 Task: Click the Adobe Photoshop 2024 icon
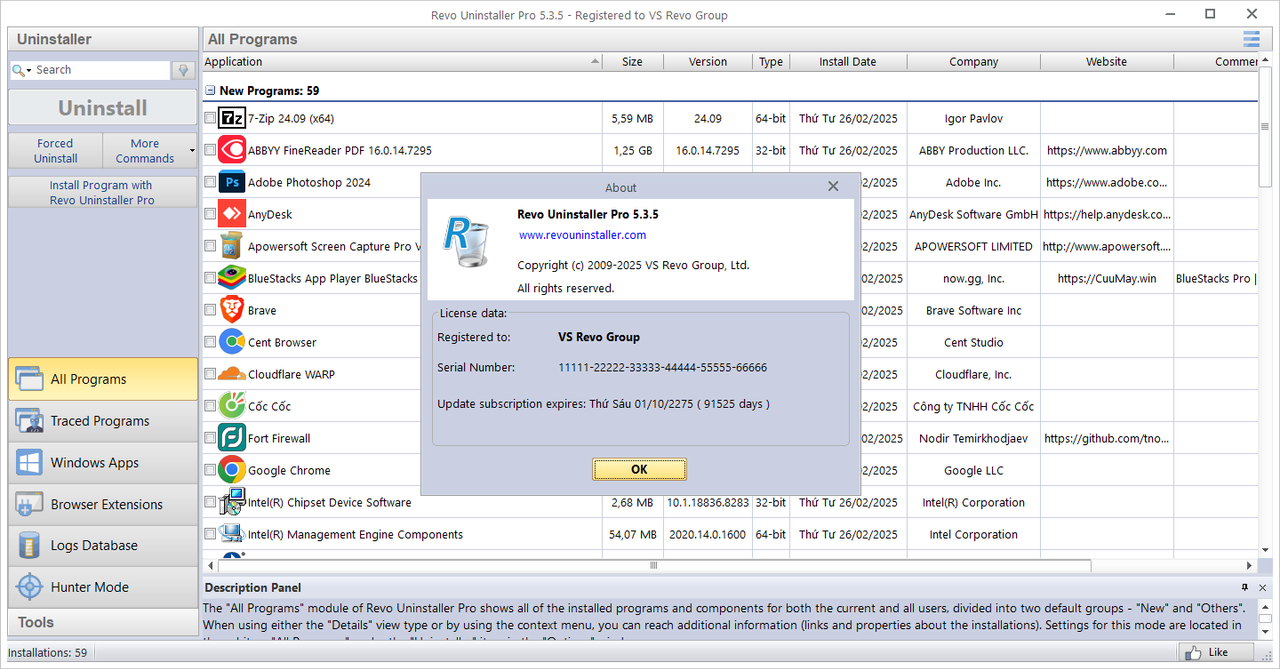pyautogui.click(x=231, y=182)
